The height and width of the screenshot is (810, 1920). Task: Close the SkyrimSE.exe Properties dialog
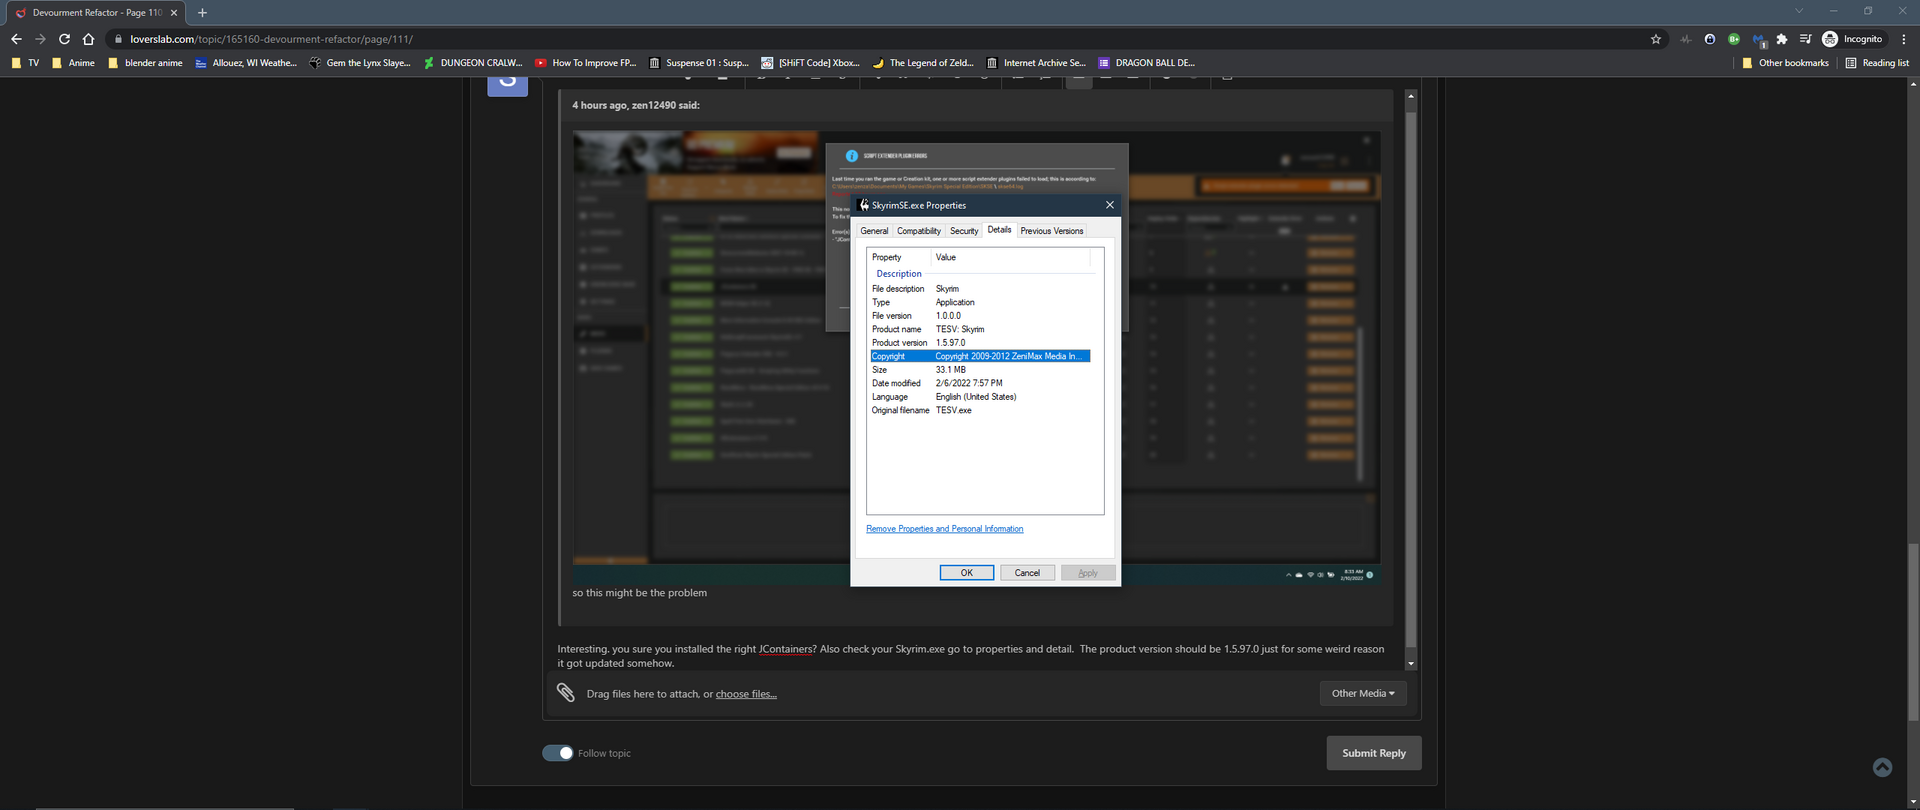click(x=1109, y=205)
